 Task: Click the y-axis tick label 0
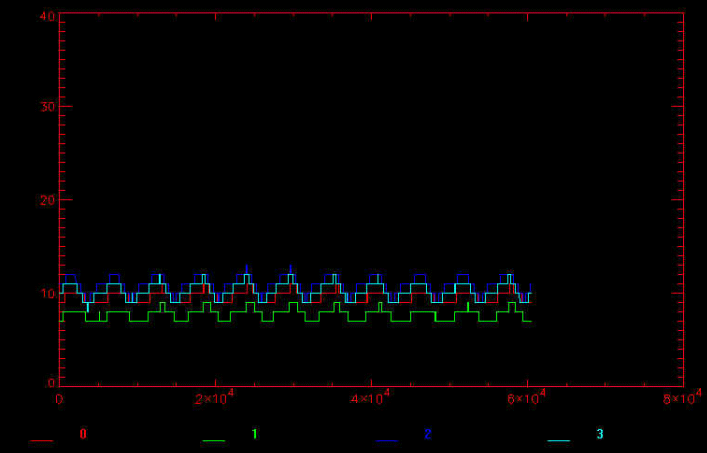(51, 382)
